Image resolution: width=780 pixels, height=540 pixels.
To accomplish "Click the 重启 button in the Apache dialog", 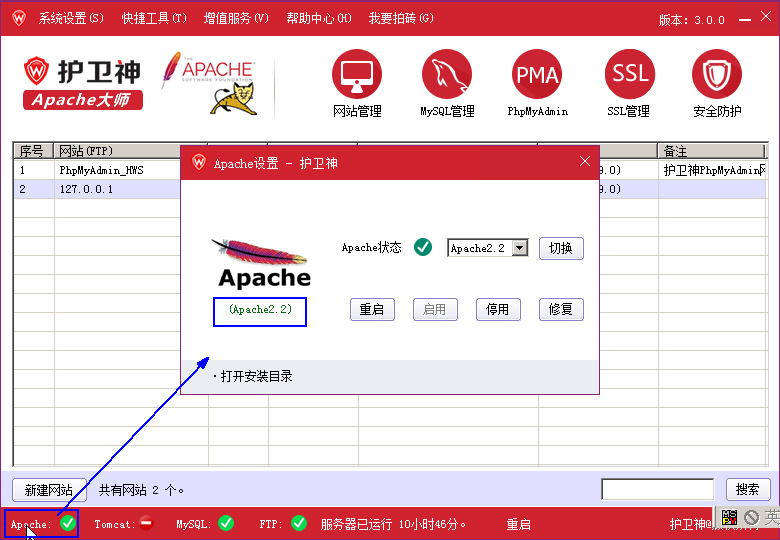I will tap(372, 309).
